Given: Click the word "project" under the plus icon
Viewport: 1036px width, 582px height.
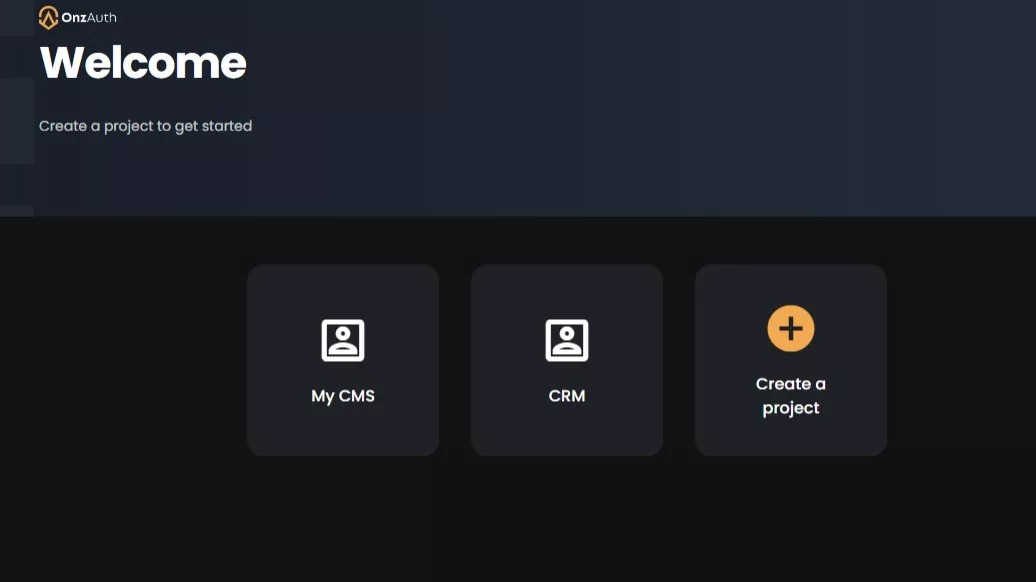Looking at the screenshot, I should tap(791, 408).
